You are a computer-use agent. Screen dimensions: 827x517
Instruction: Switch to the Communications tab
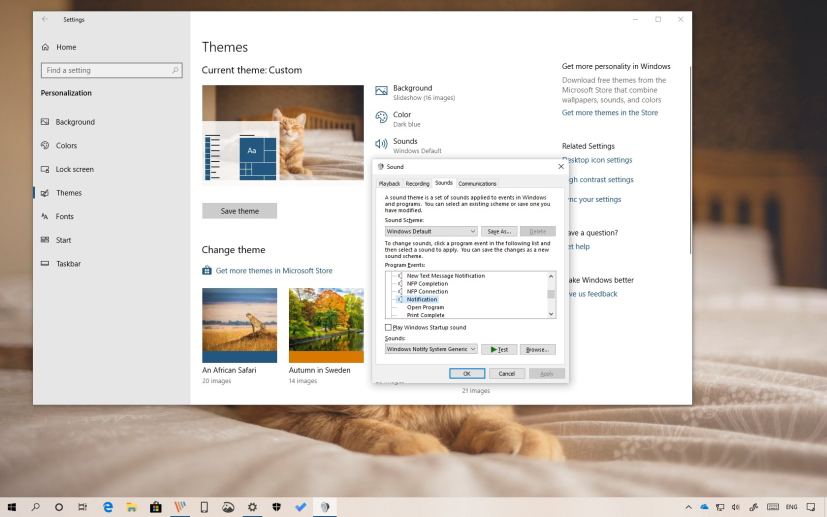pyautogui.click(x=477, y=184)
